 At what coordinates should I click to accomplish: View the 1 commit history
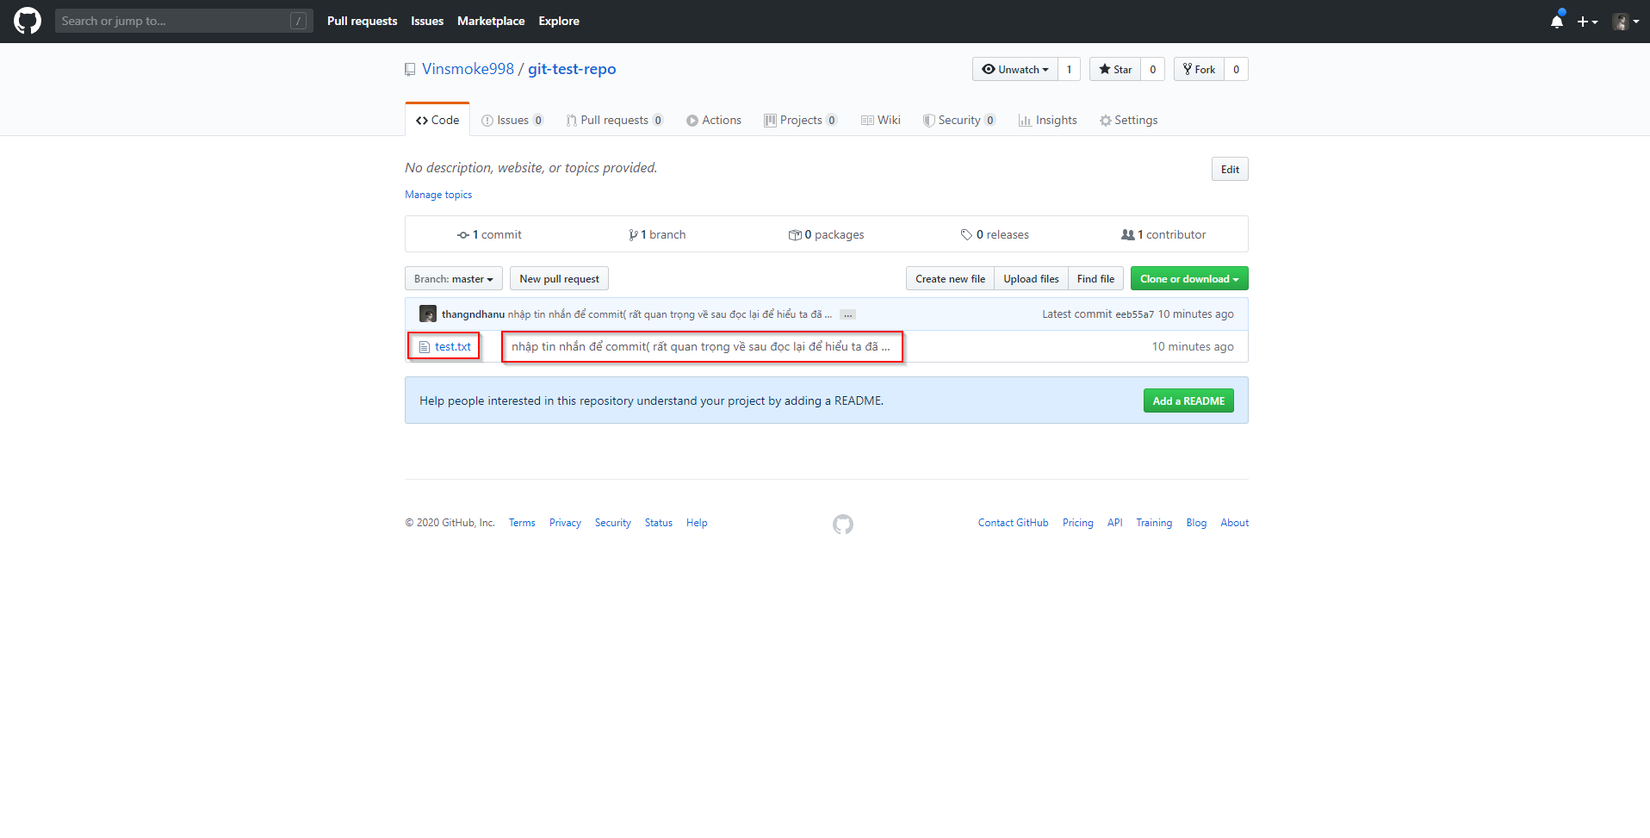[x=489, y=235]
